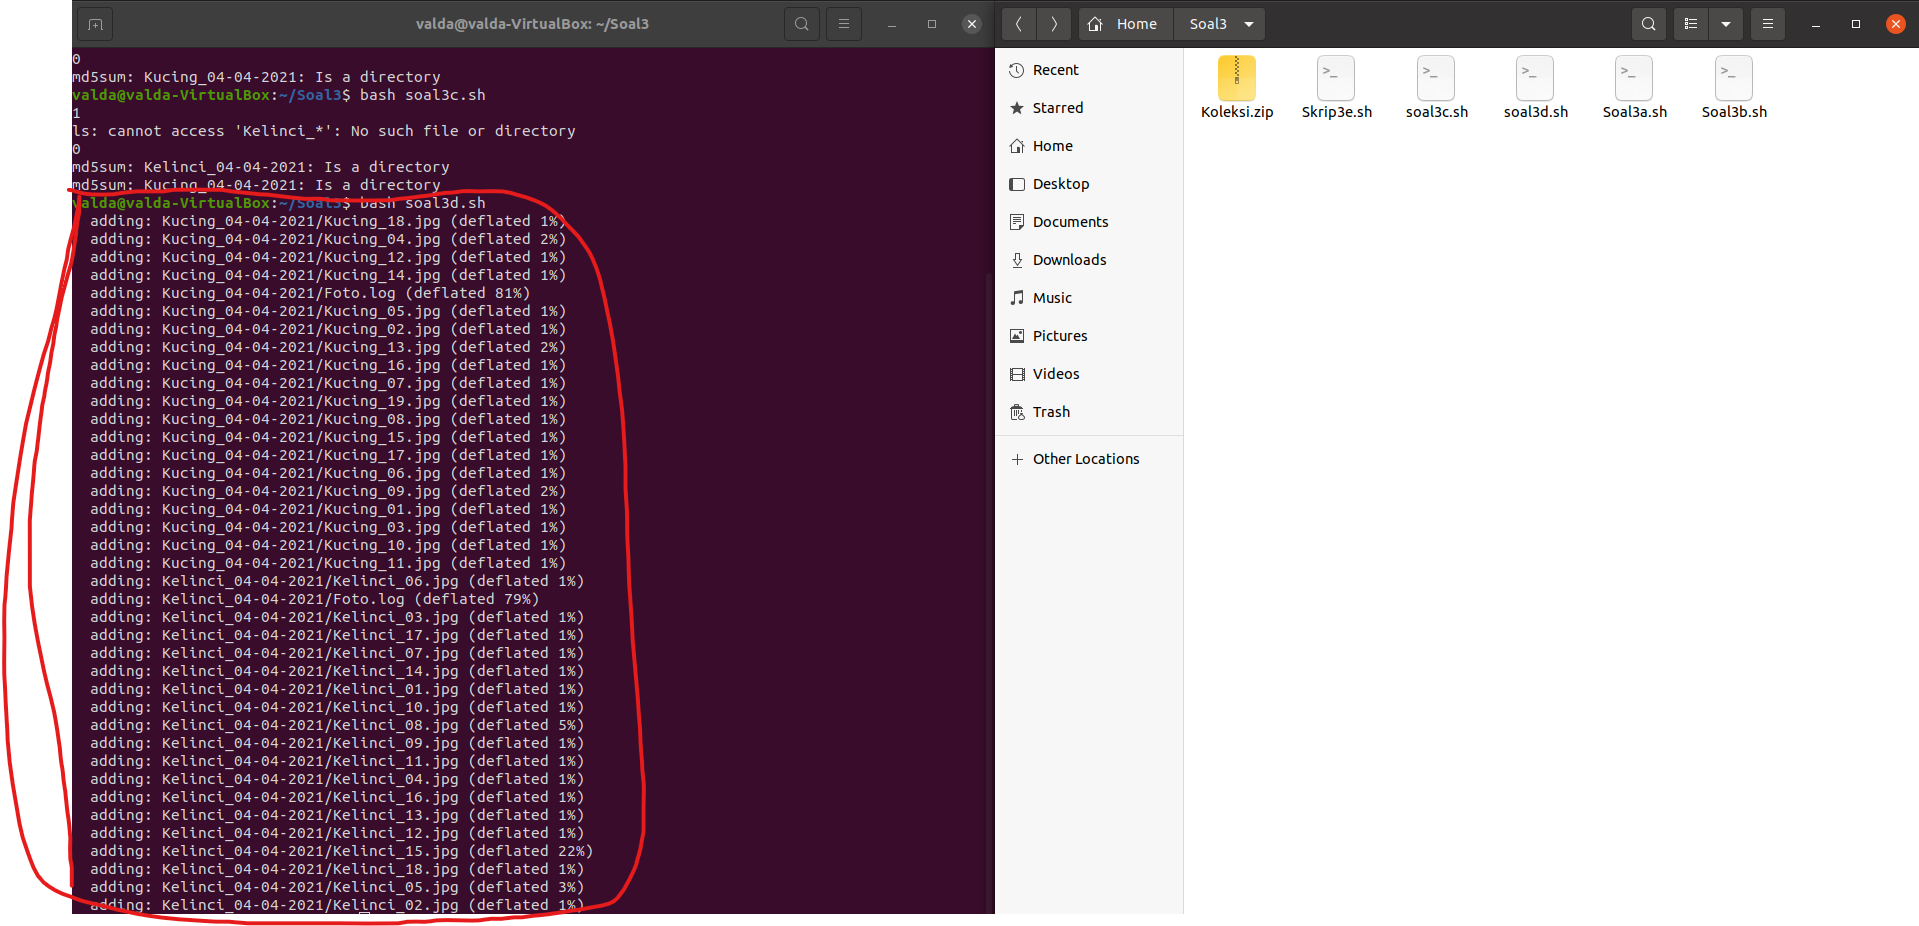Viewport: 1919px width, 926px height.
Task: Open the Documents folder from sidebar
Action: coord(1069,221)
